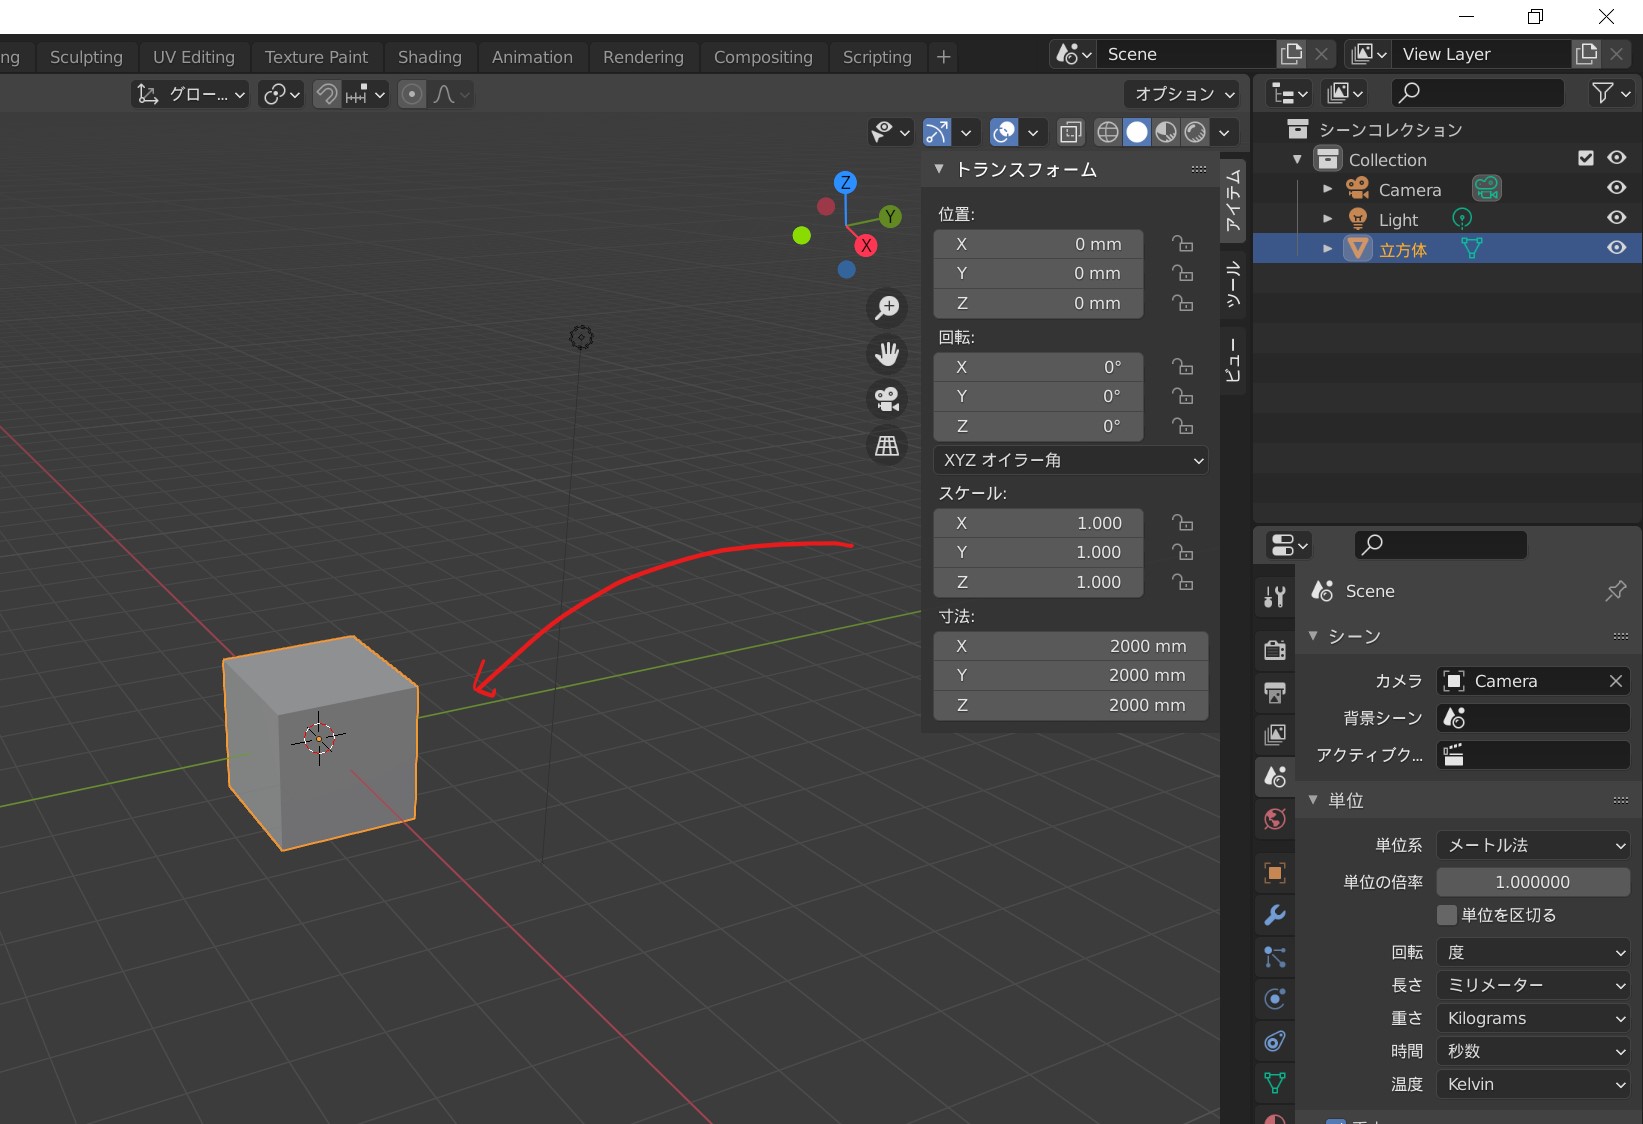The image size is (1643, 1124).
Task: Open the Shading workspace tab
Action: point(429,57)
